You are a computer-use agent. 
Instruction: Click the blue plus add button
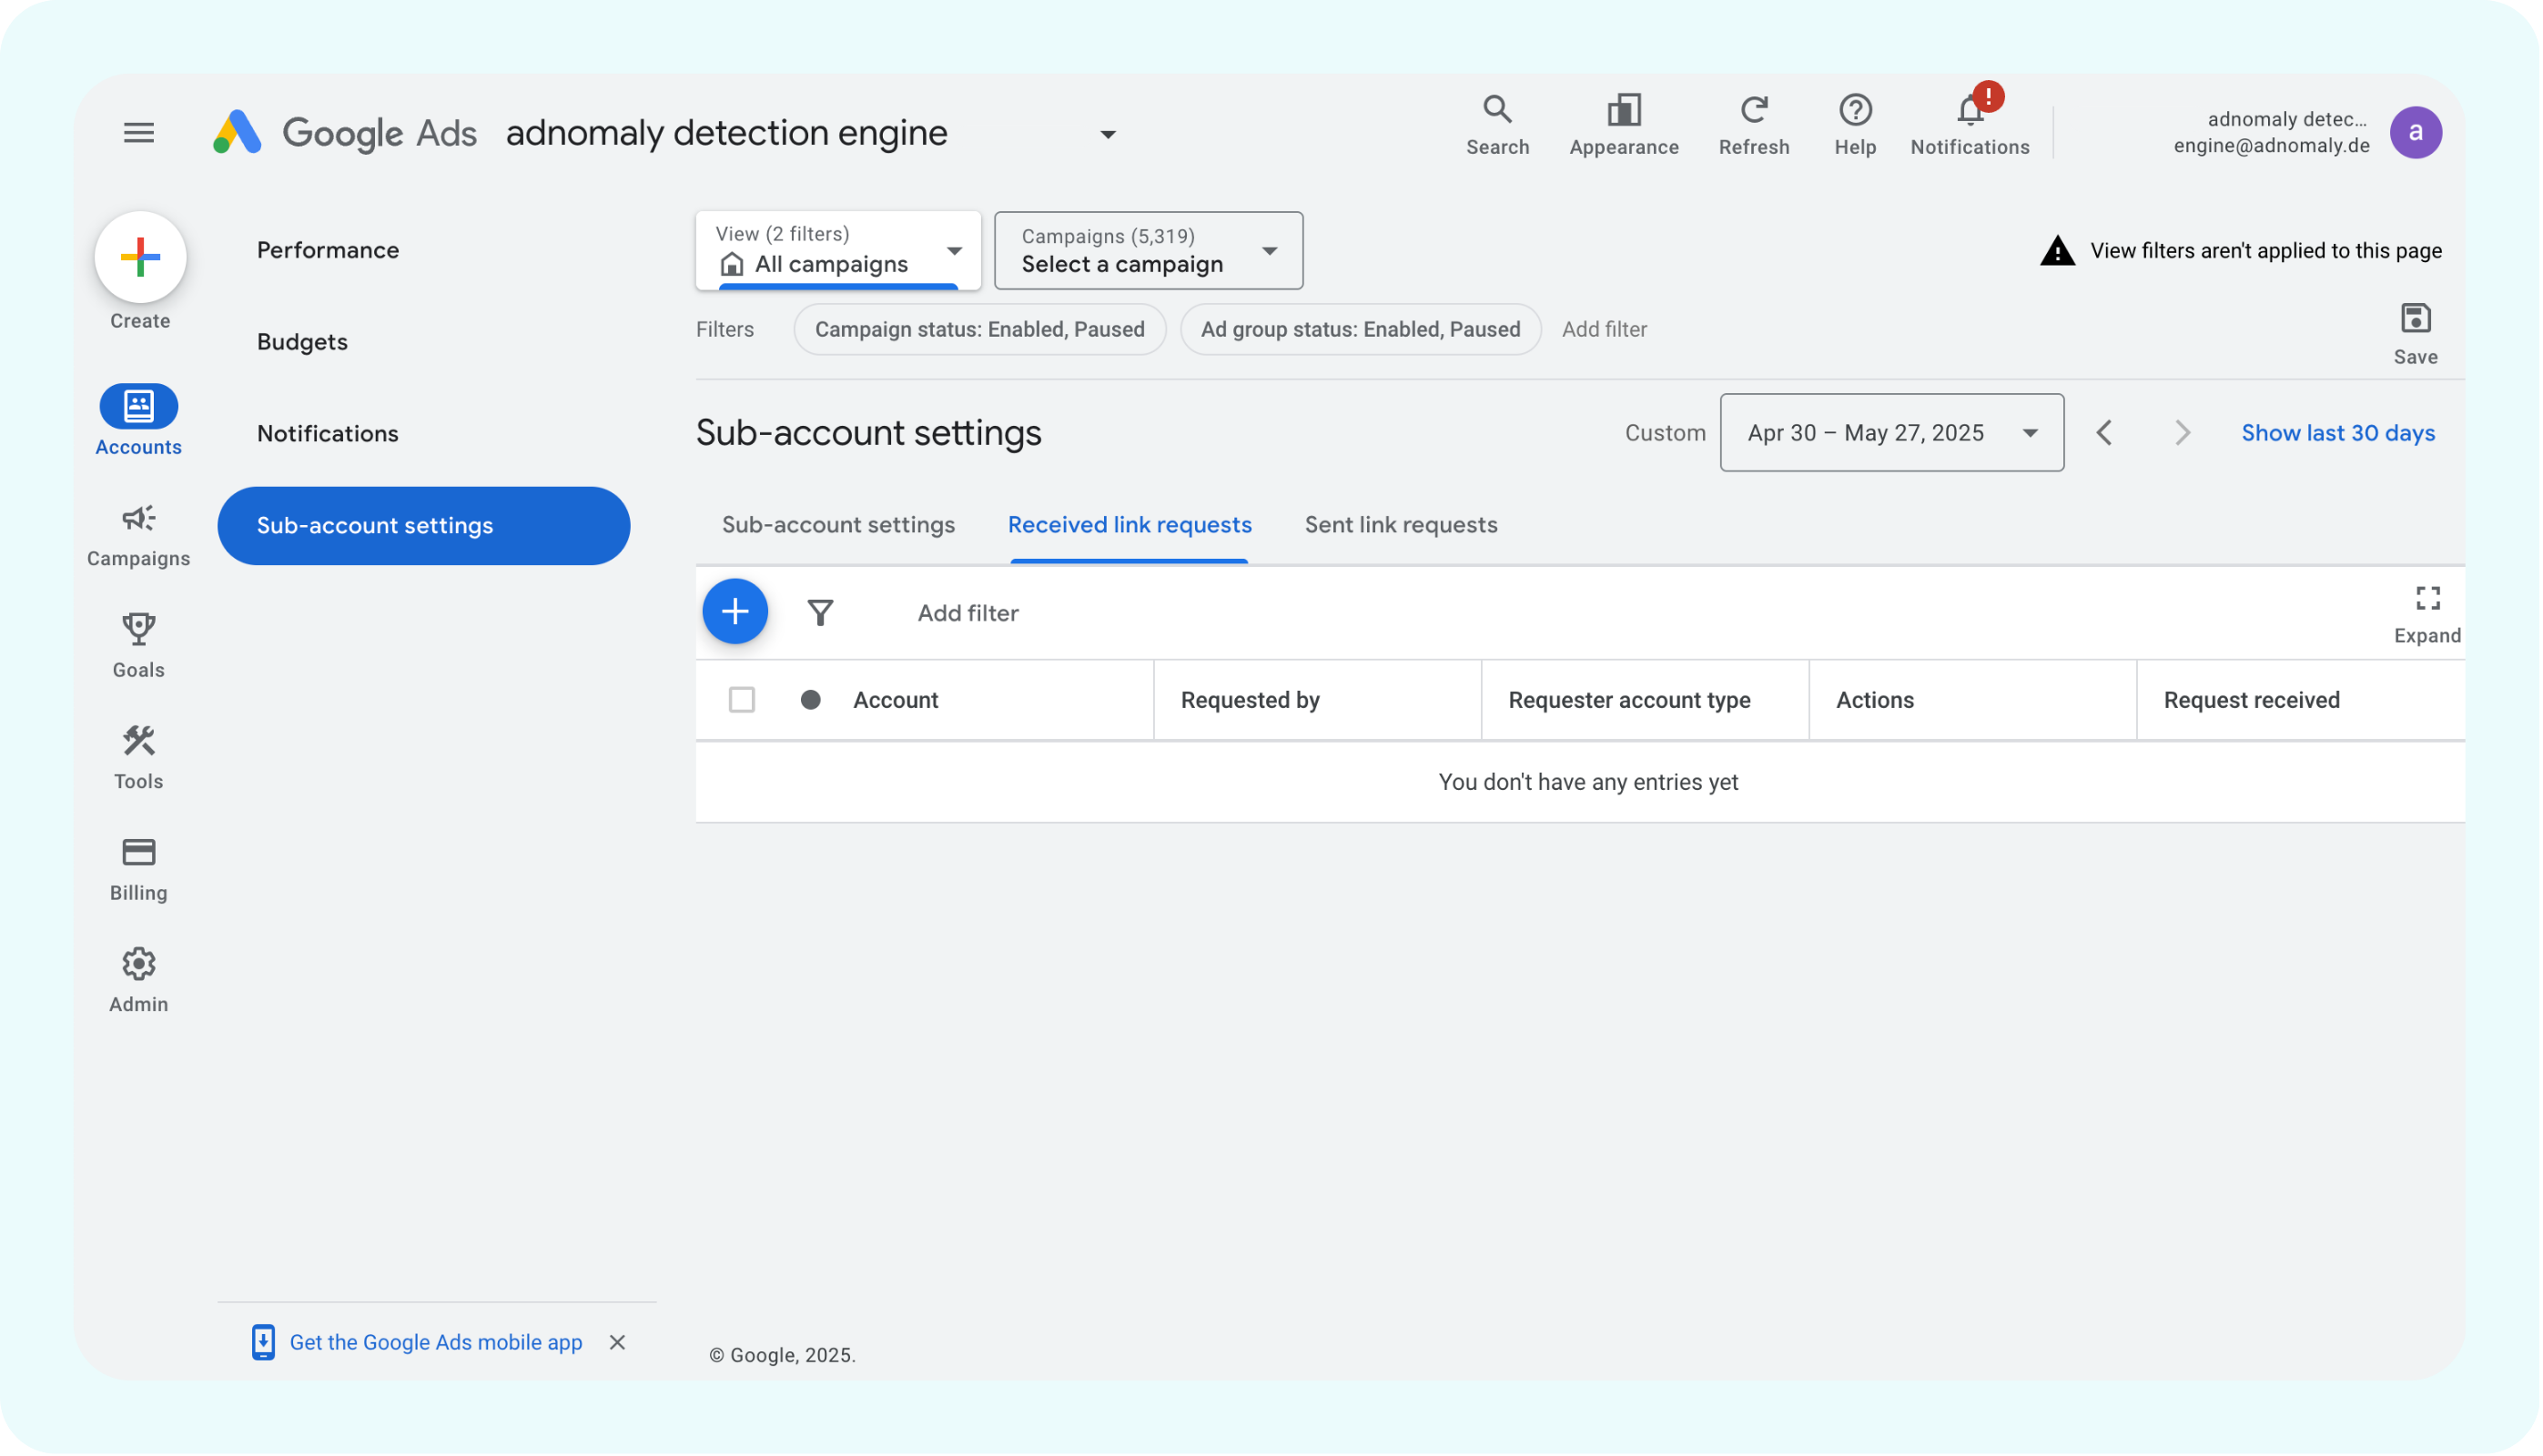click(x=735, y=611)
